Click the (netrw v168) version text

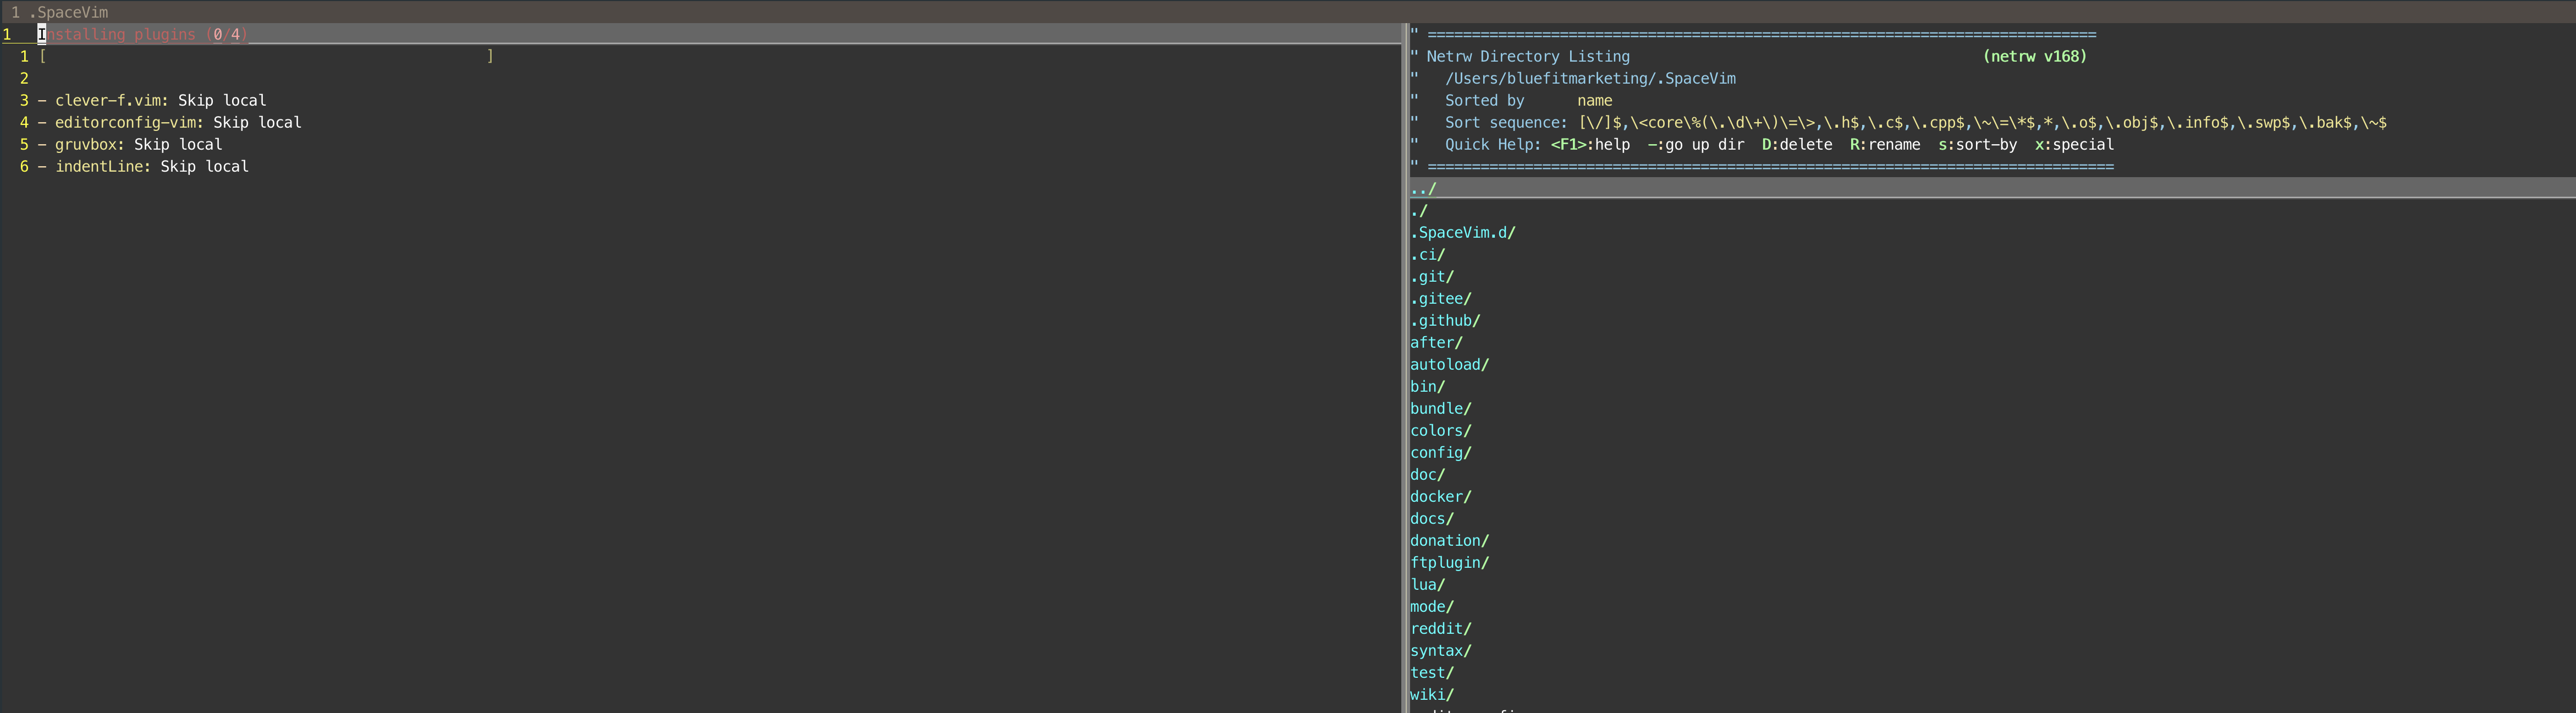tap(2034, 56)
